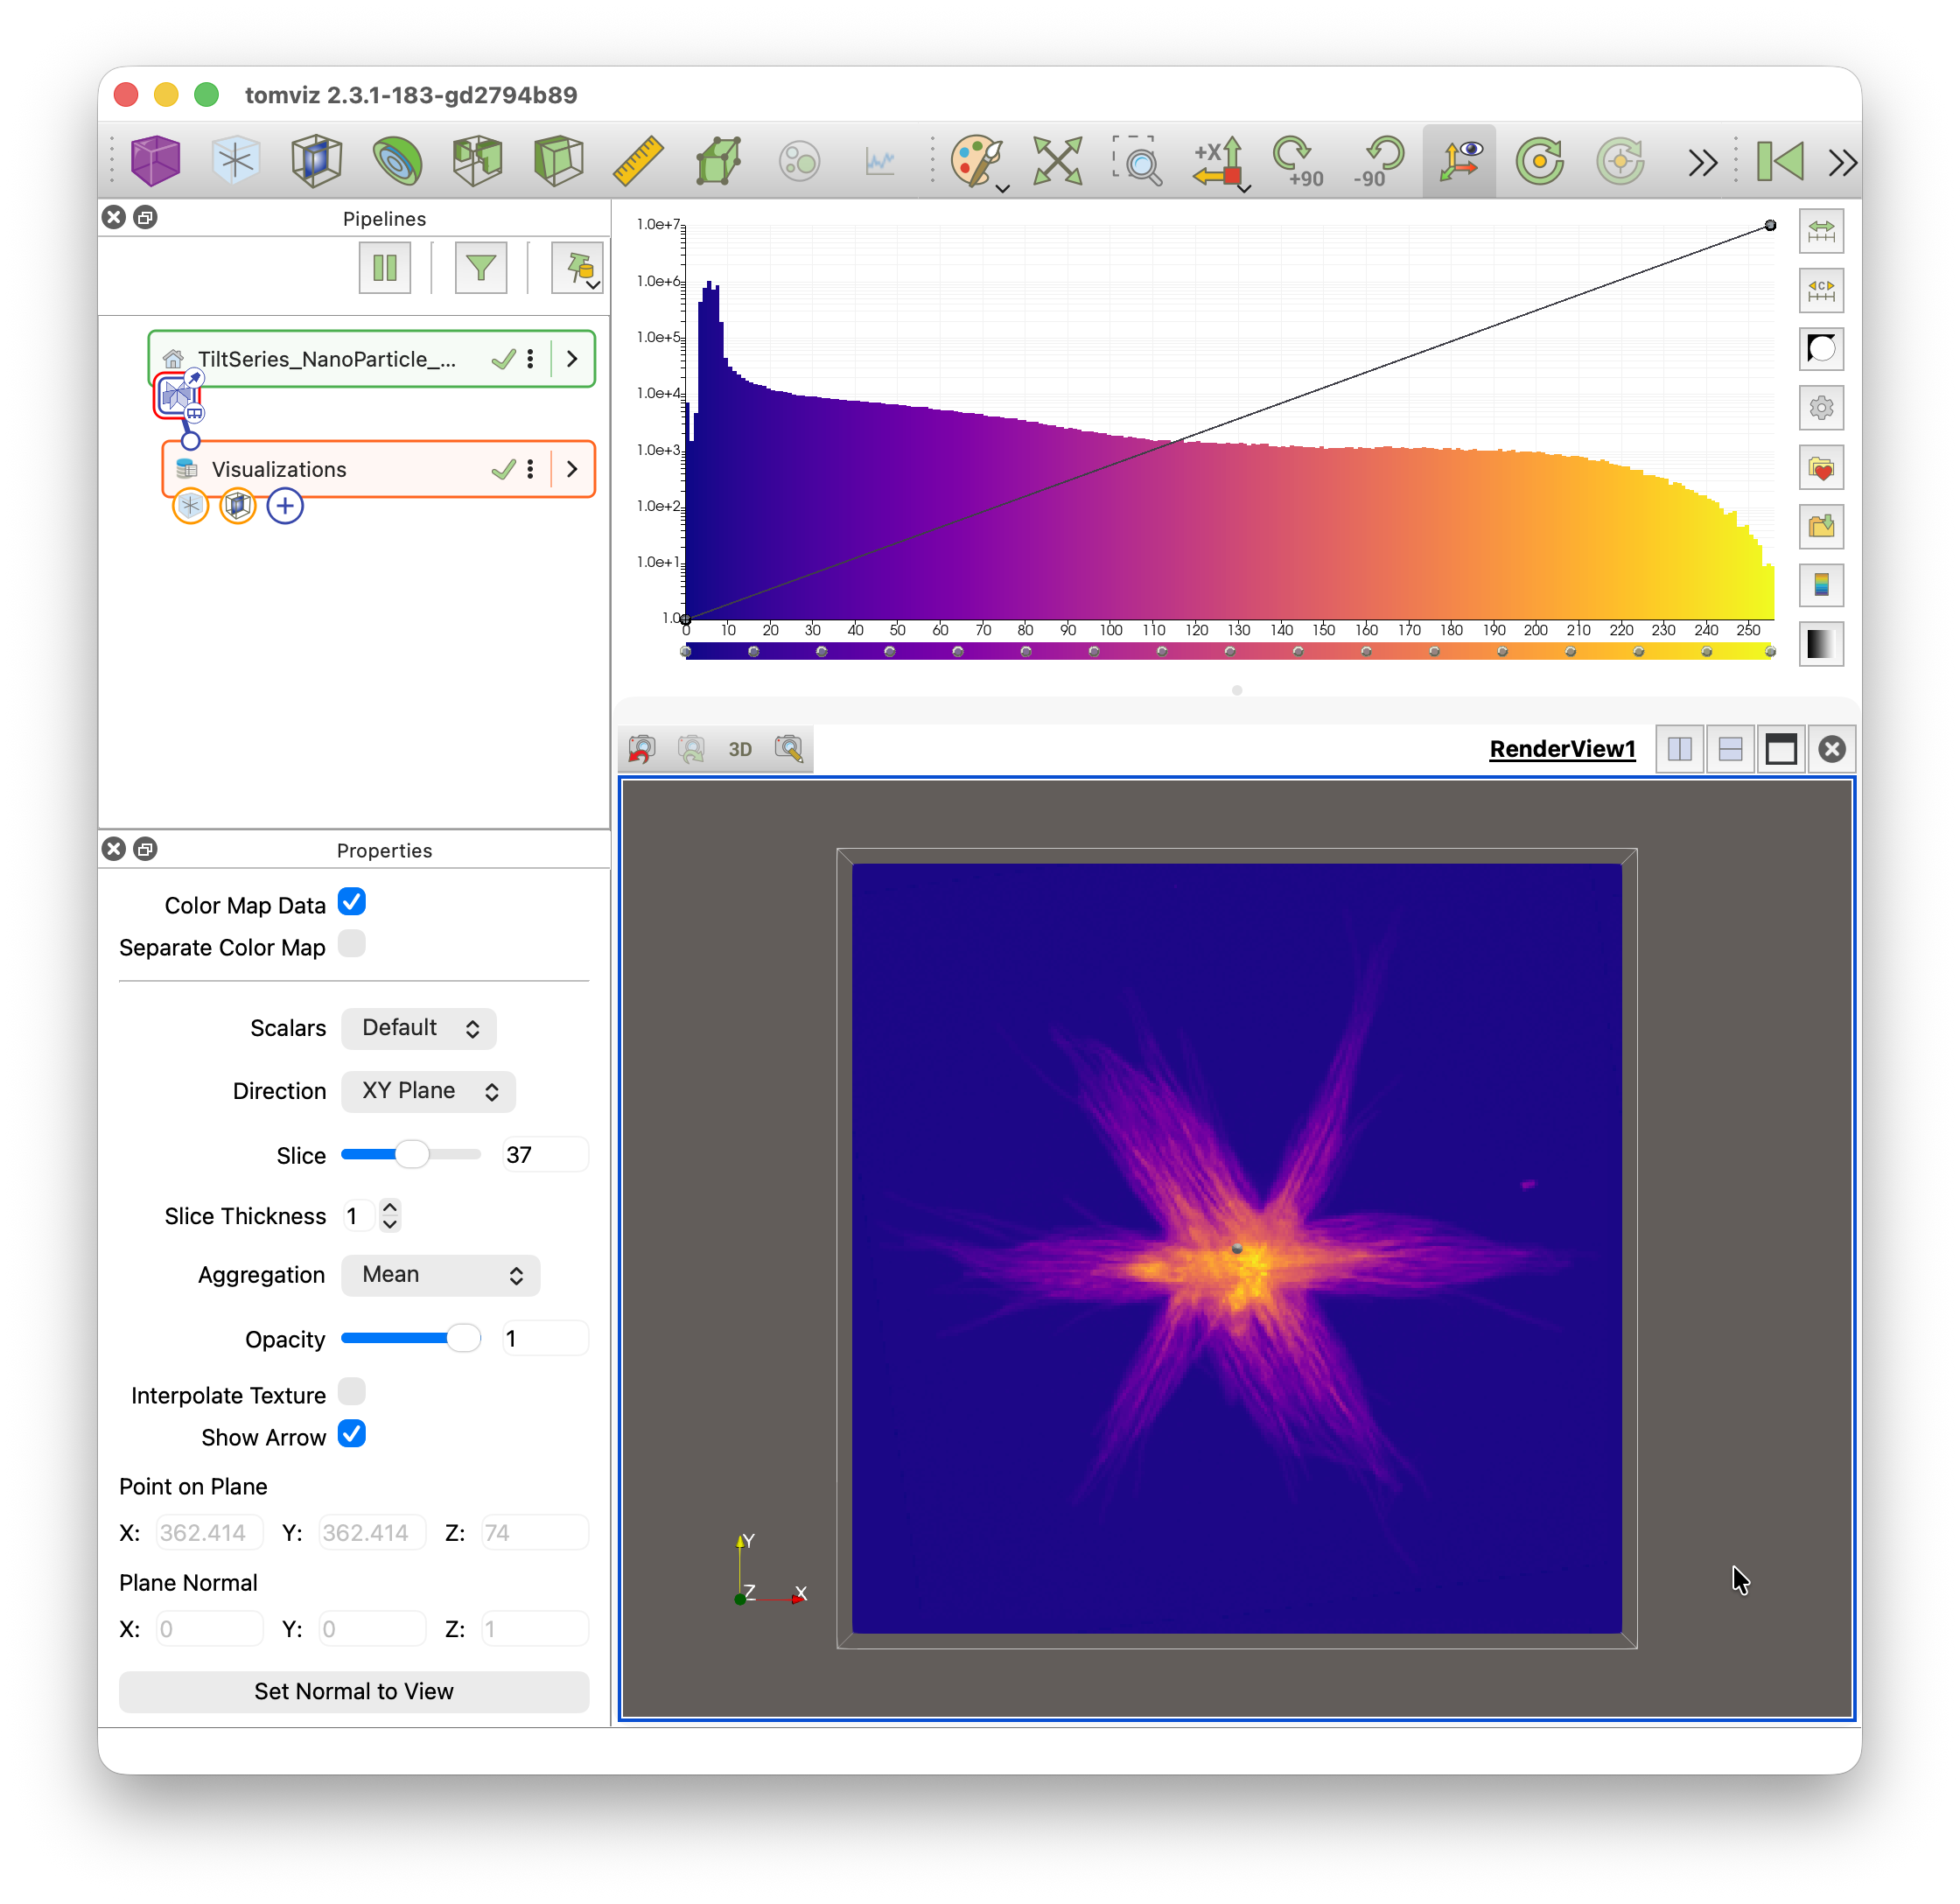Add a Clip module with split cube icon
Image resolution: width=1960 pixels, height=1904 pixels.
477,161
